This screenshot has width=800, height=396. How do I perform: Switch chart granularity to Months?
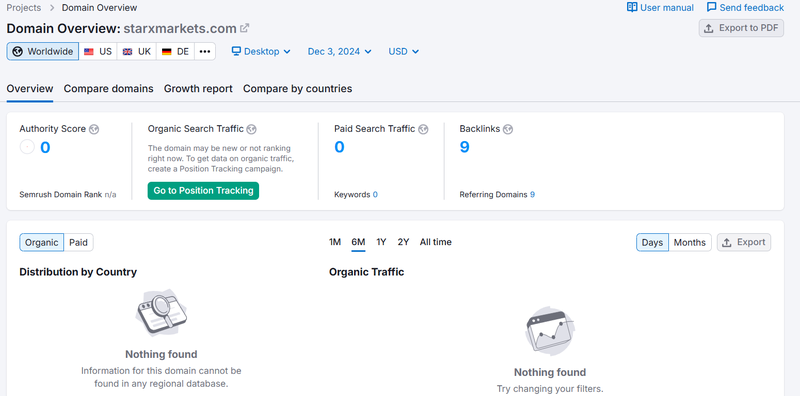pyautogui.click(x=689, y=242)
